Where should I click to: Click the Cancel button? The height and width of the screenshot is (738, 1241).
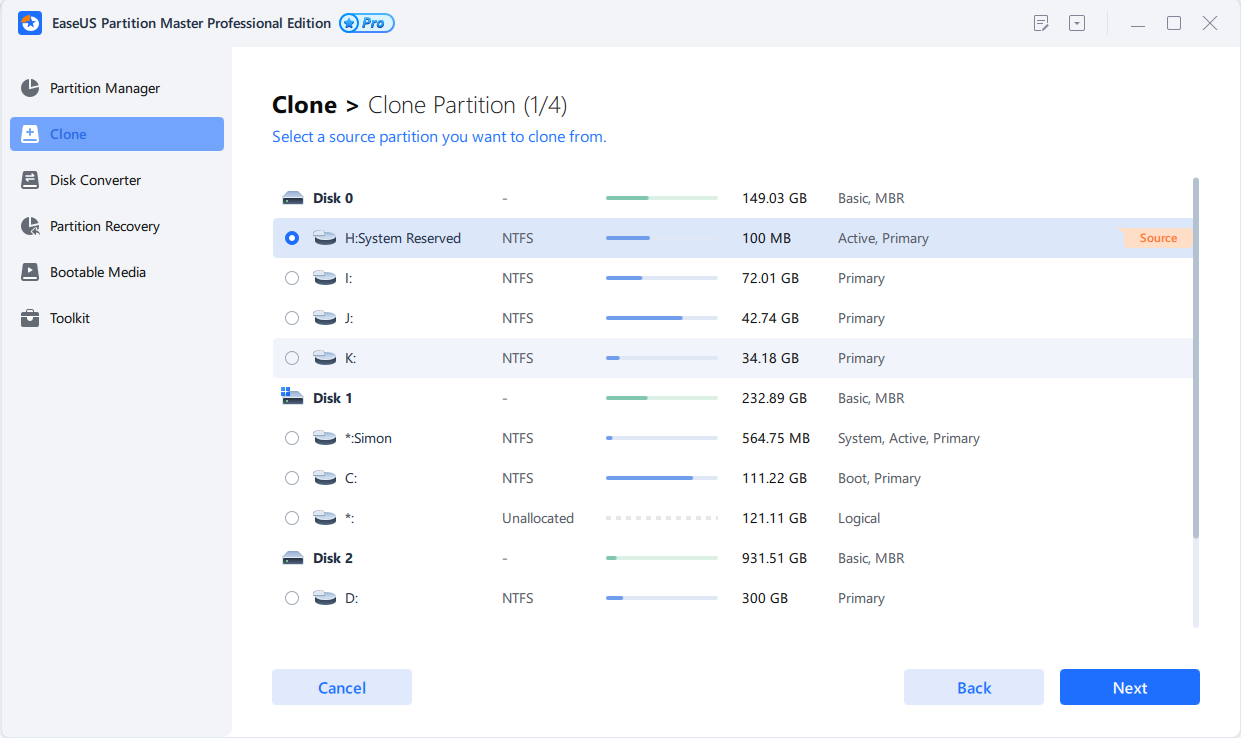(342, 687)
